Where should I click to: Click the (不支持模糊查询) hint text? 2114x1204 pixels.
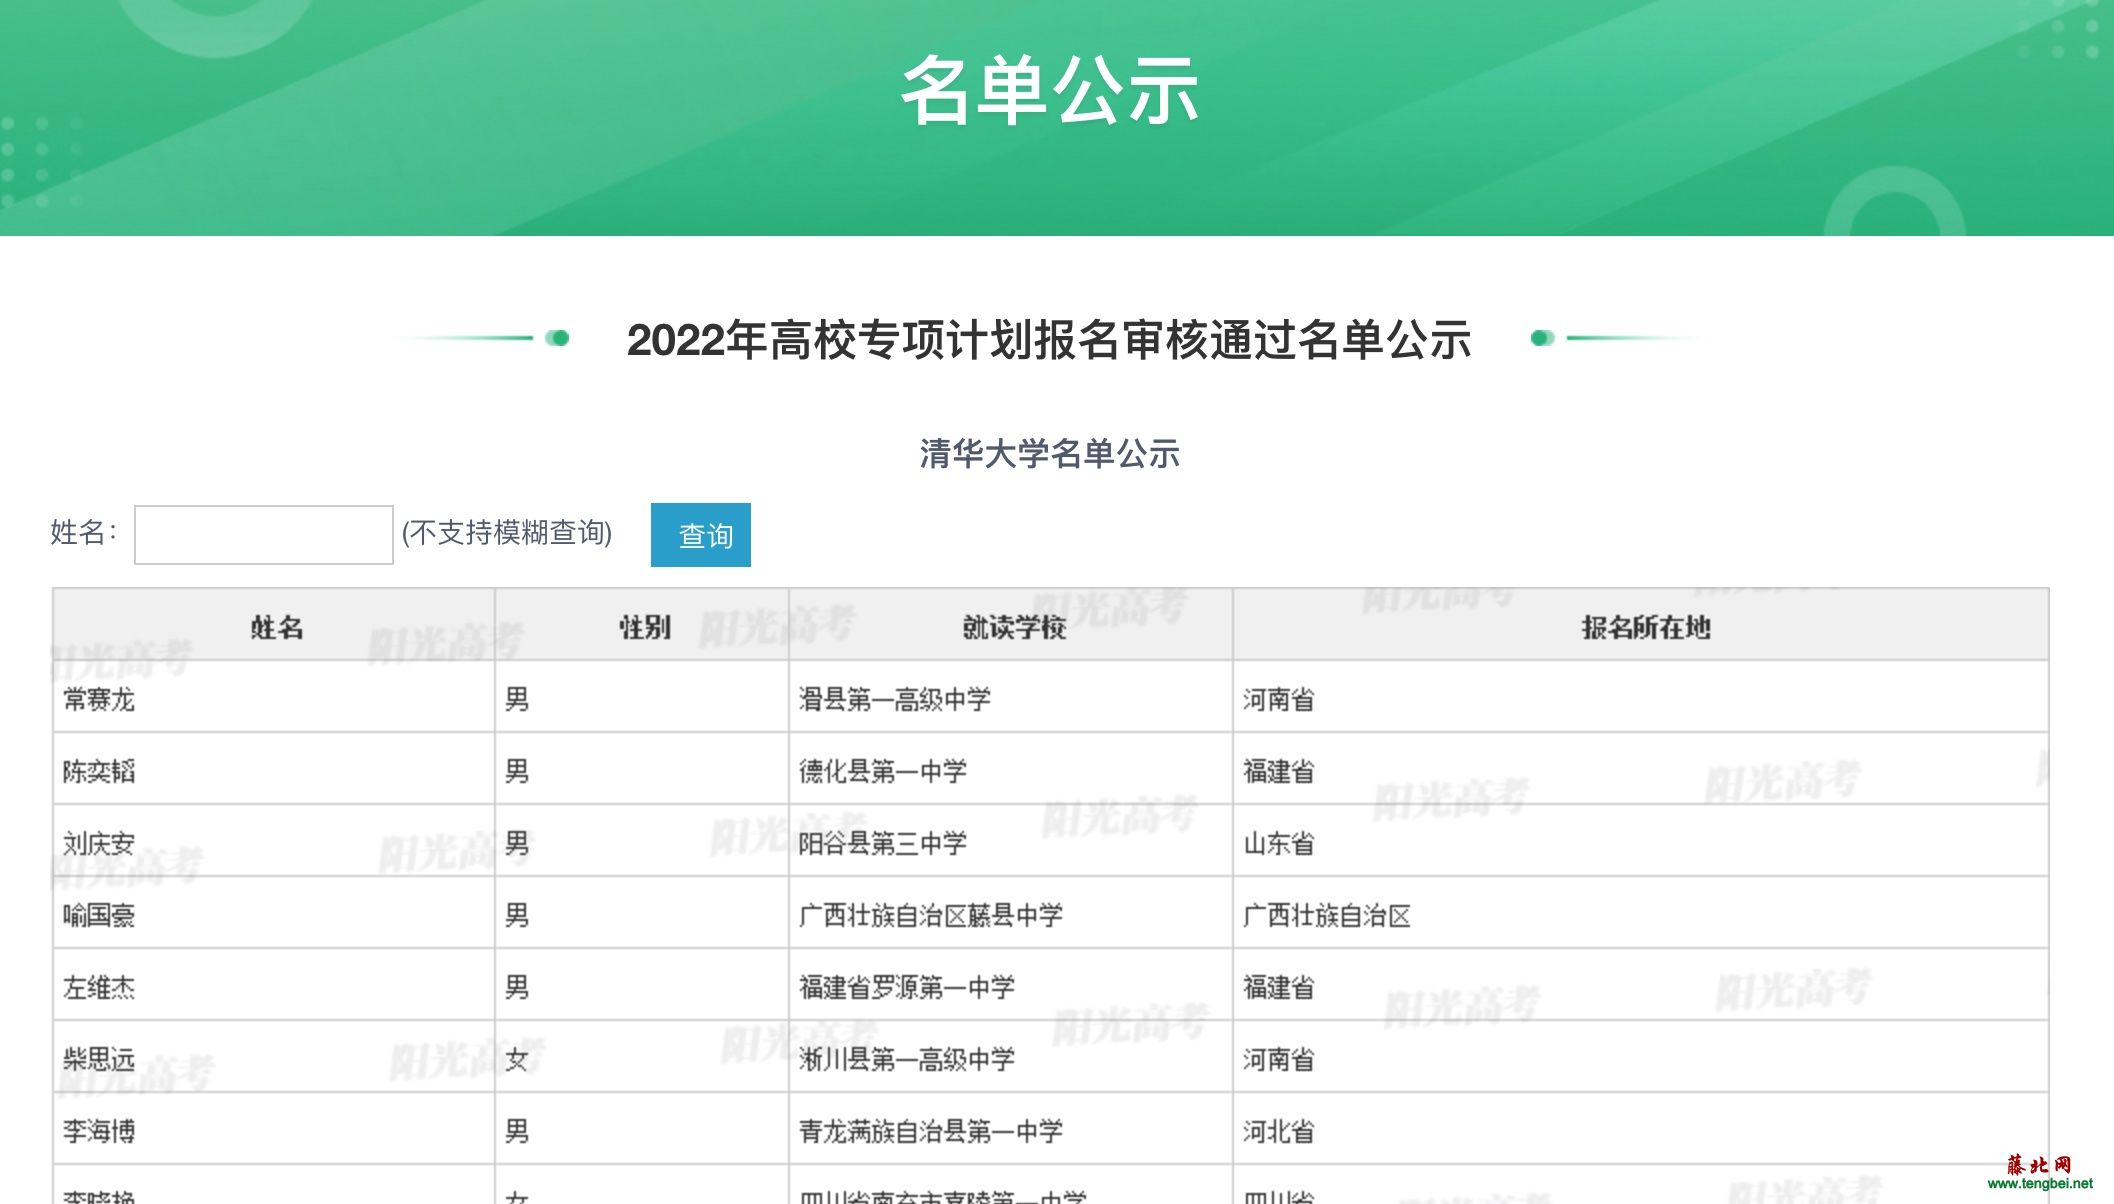tap(507, 532)
